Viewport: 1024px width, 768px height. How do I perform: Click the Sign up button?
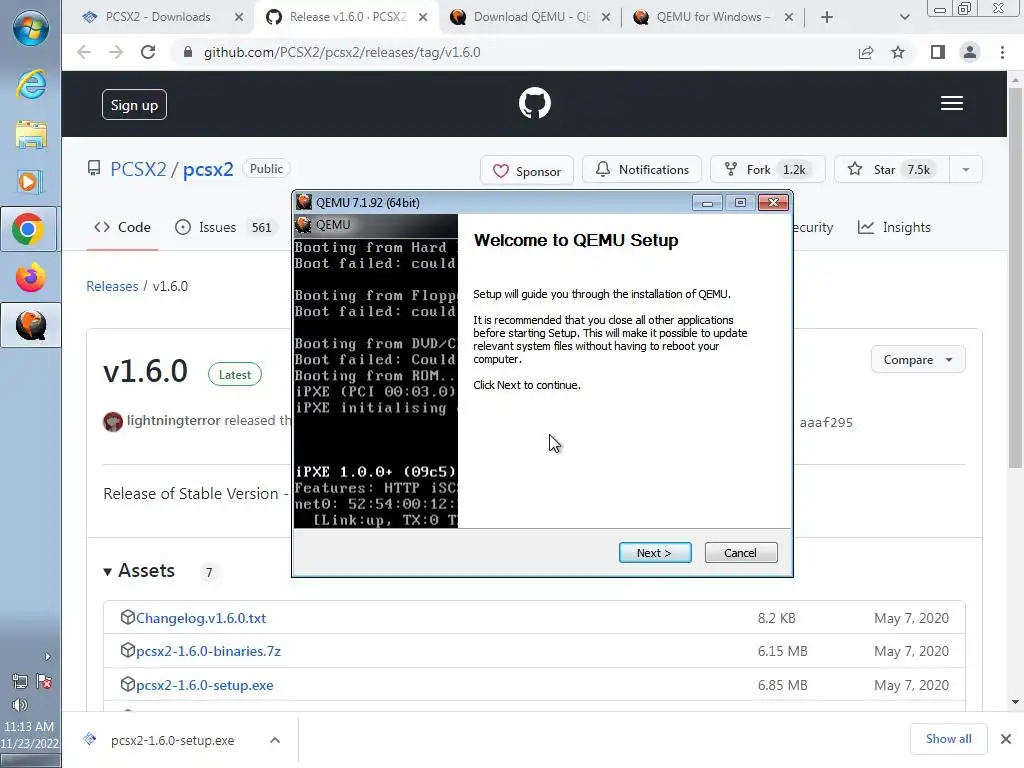[x=135, y=104]
